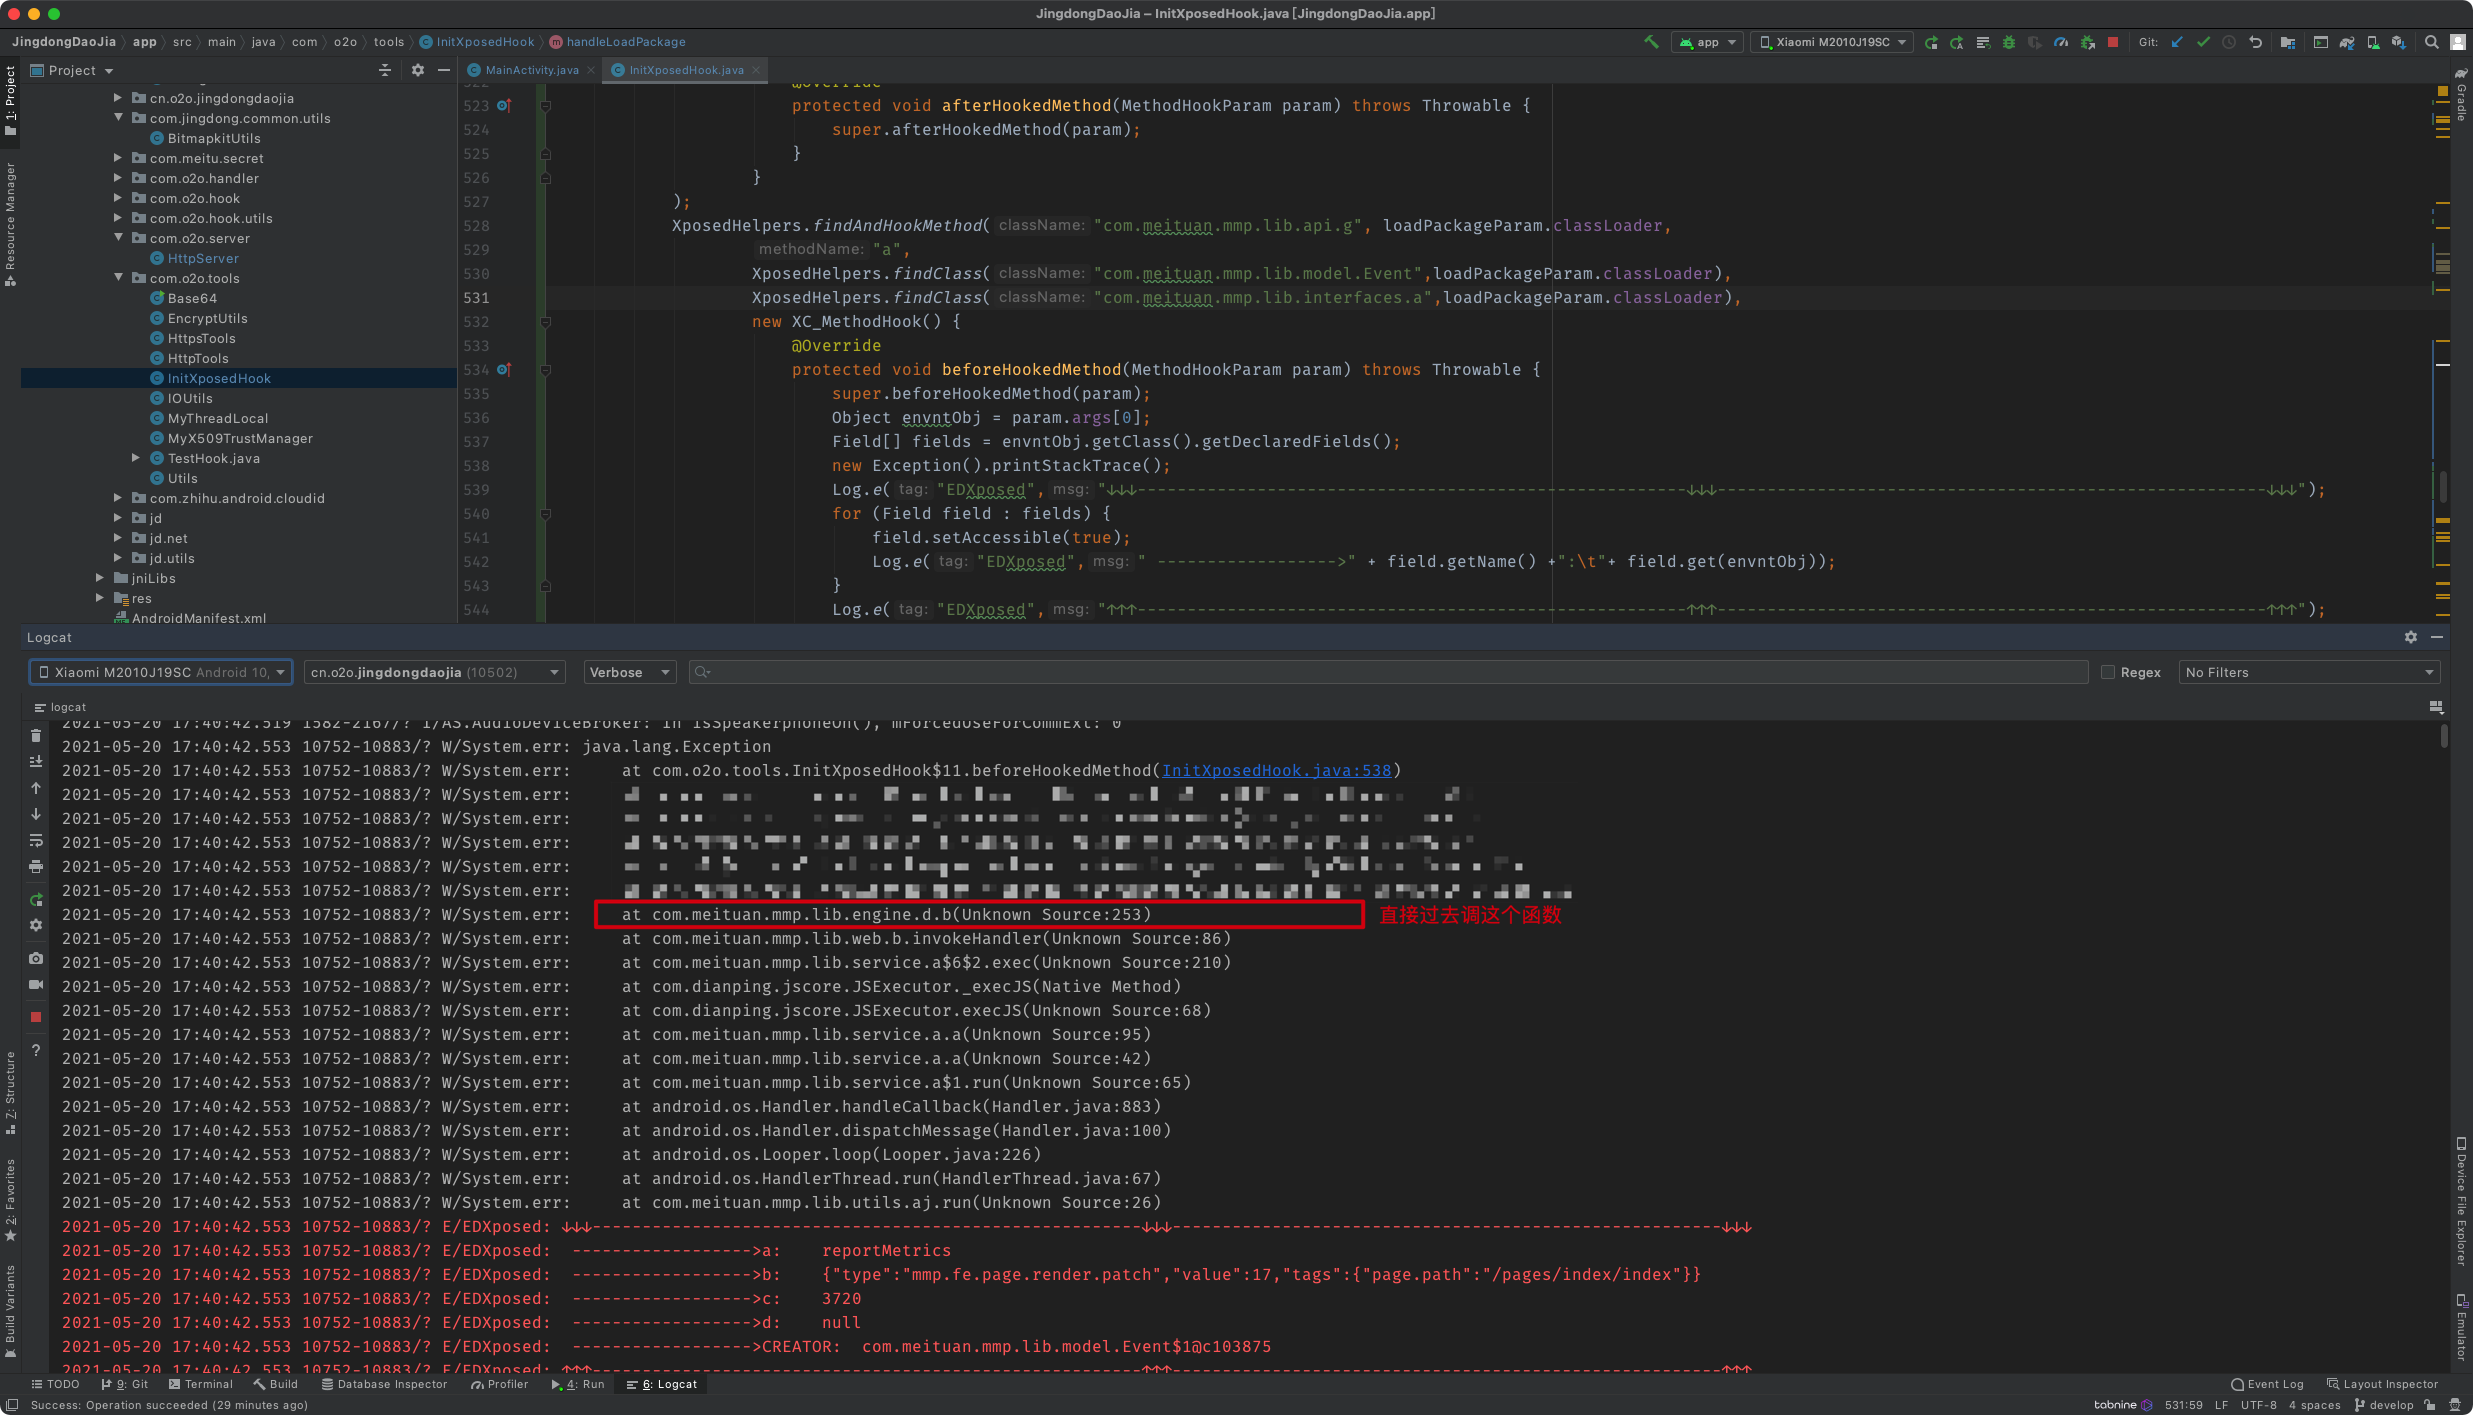Viewport: 2473px width, 1415px height.
Task: Toggle the code fold marker on line 540
Action: coord(546,514)
